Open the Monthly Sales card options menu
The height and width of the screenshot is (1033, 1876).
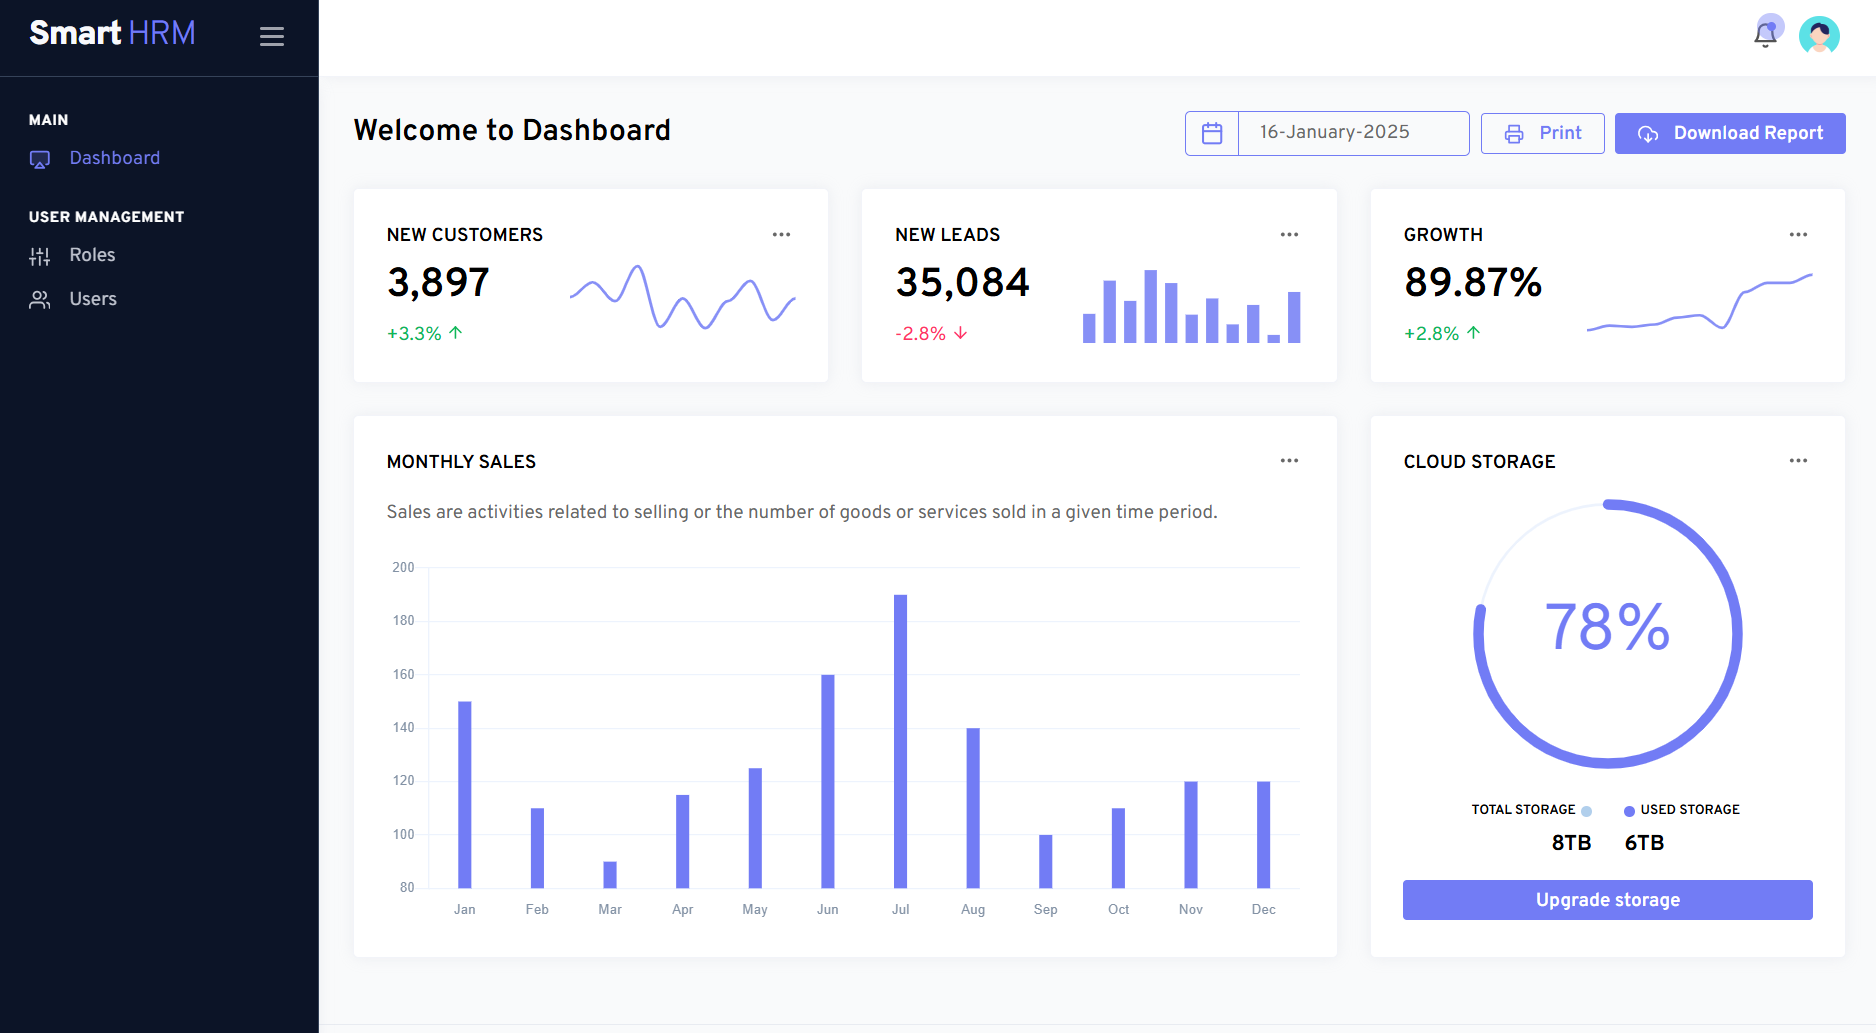point(1289,461)
